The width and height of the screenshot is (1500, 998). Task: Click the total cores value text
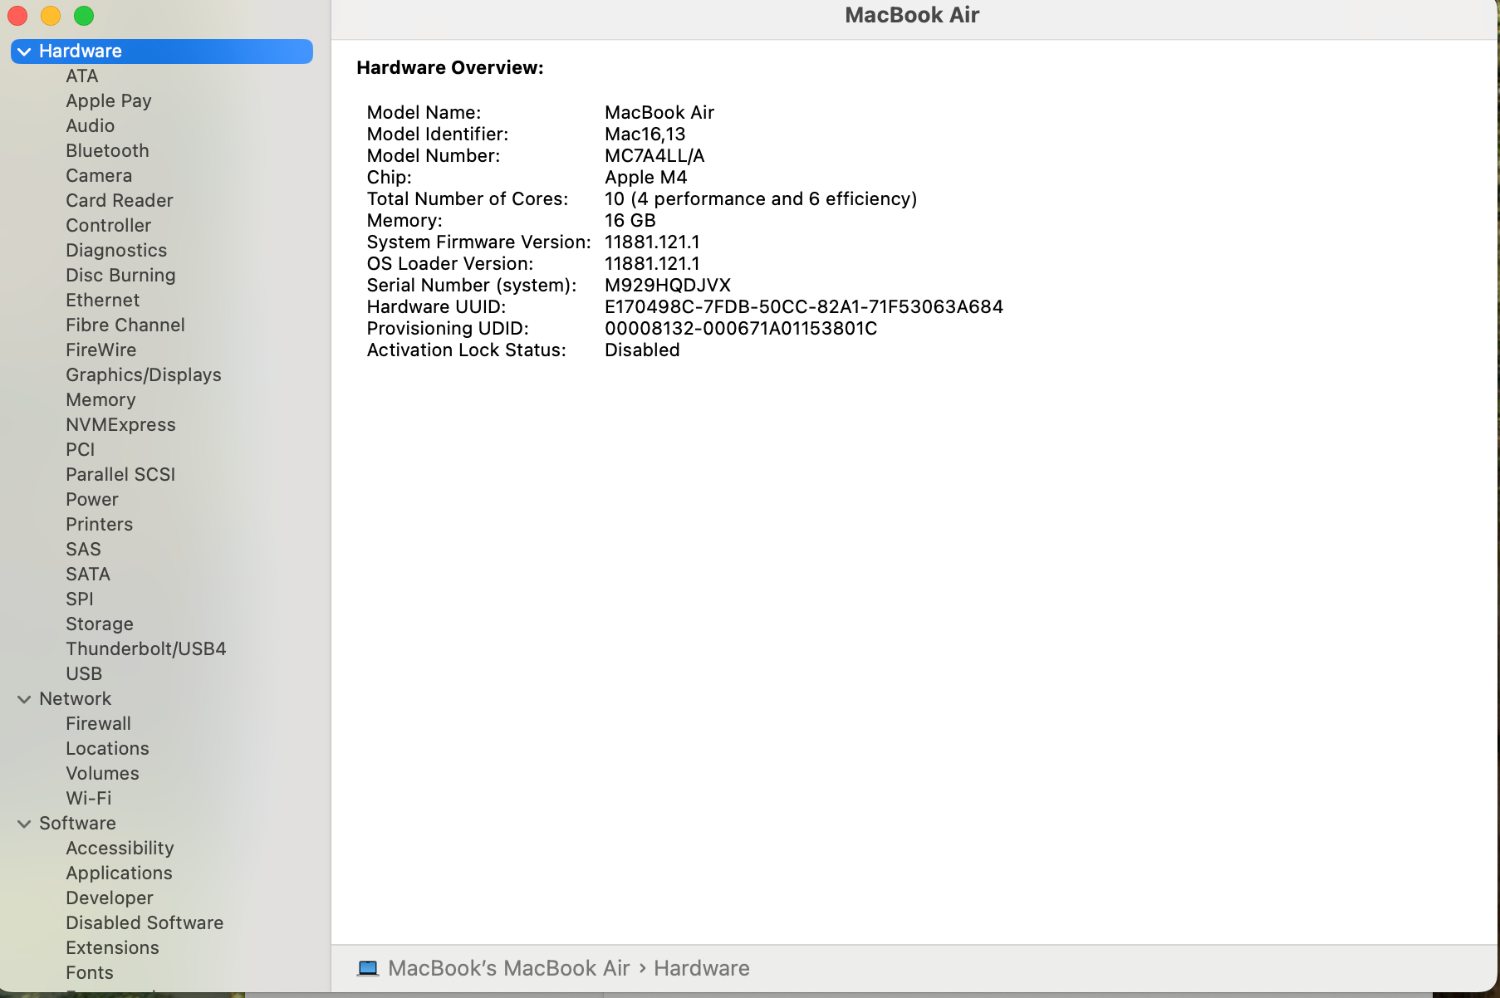pos(760,199)
